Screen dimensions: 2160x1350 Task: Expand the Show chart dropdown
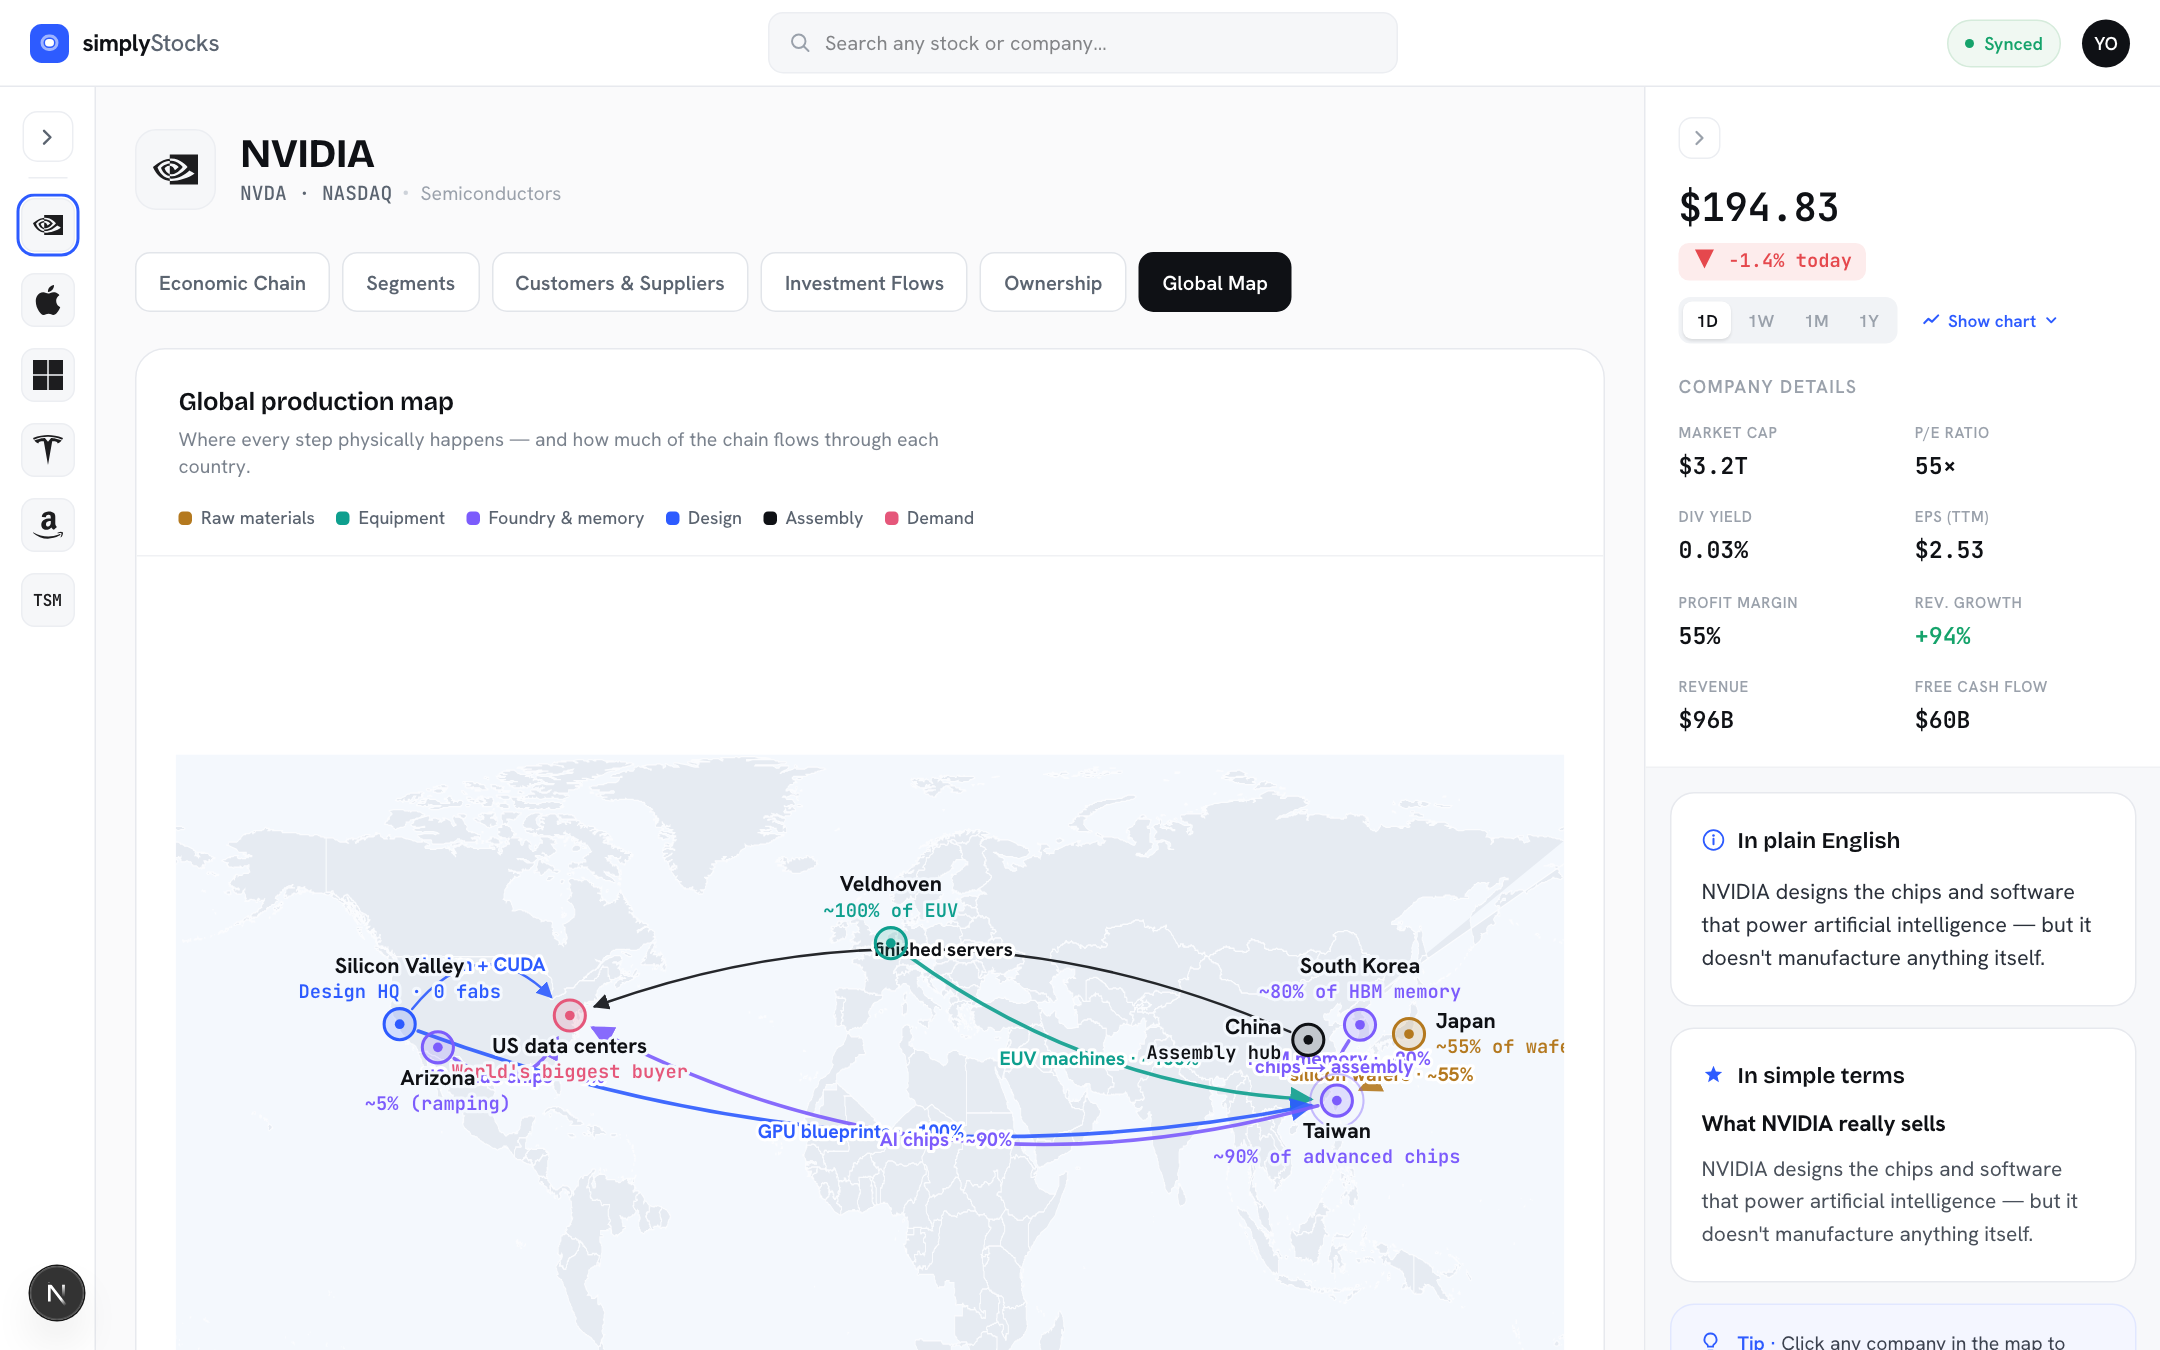click(x=1990, y=321)
